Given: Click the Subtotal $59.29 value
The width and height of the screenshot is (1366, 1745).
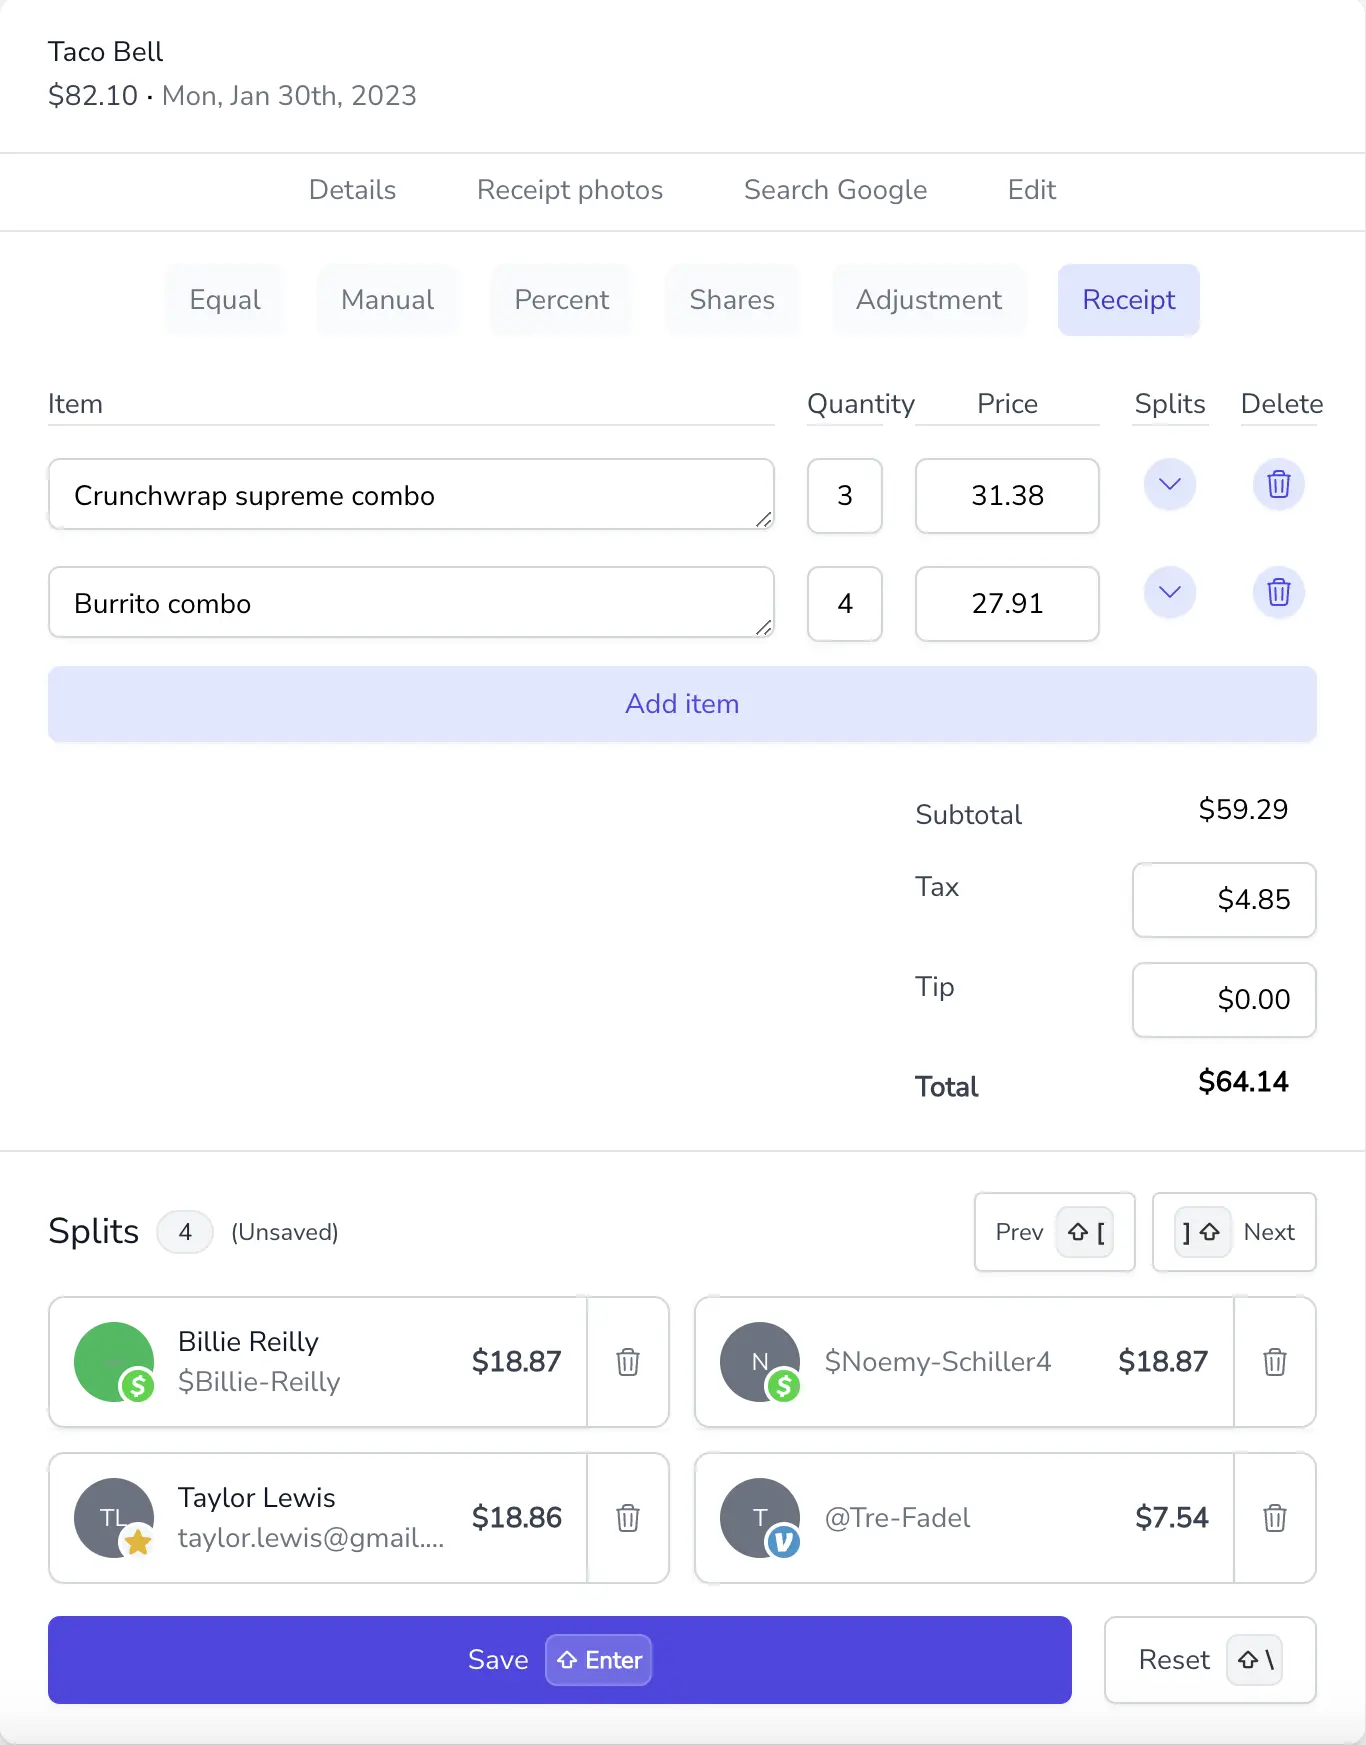Looking at the screenshot, I should pos(1243,810).
